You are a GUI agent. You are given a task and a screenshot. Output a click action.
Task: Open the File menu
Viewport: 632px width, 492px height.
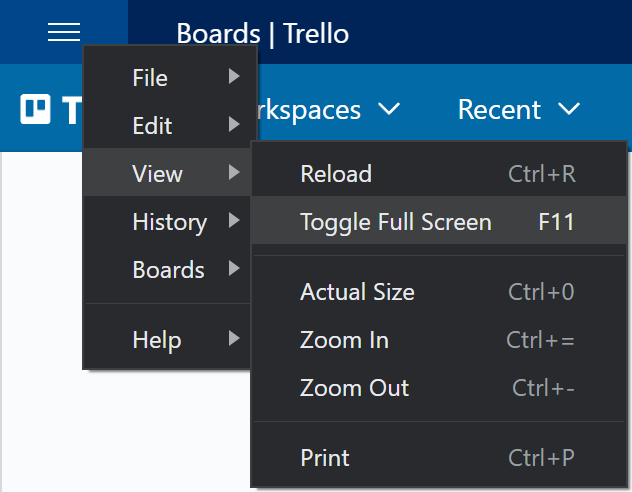click(150, 78)
